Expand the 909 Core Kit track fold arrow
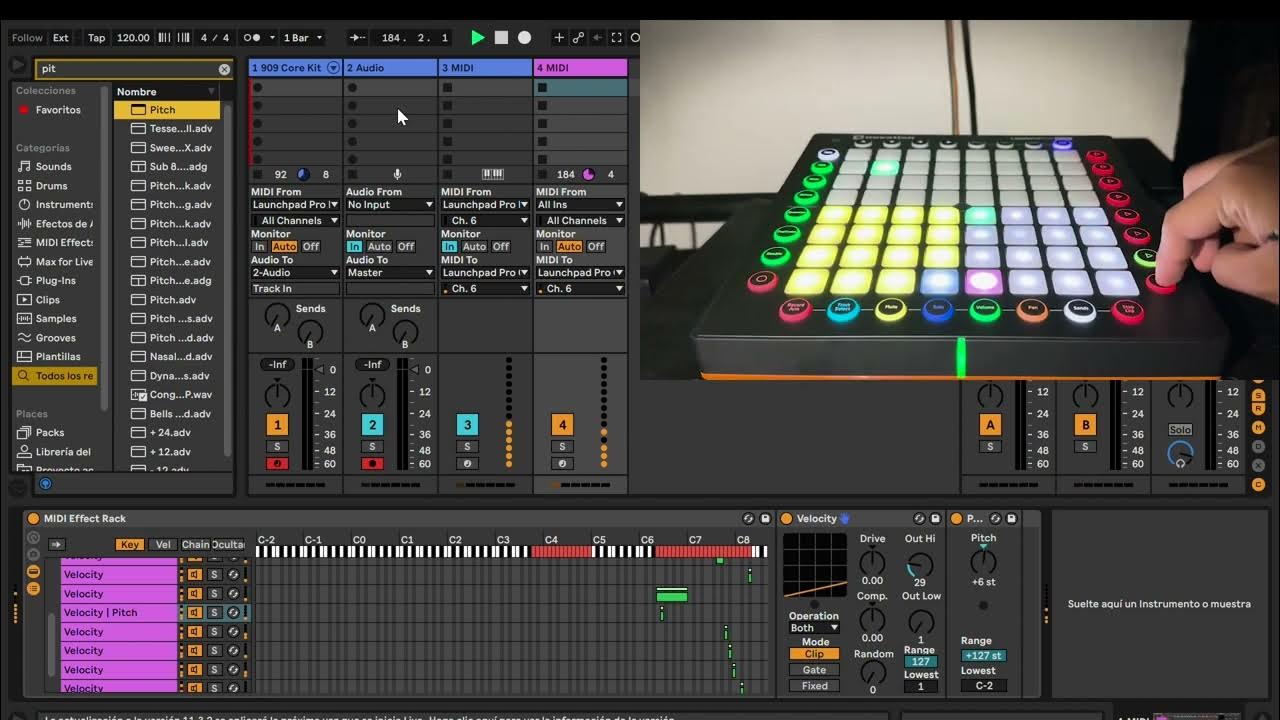 [x=334, y=68]
